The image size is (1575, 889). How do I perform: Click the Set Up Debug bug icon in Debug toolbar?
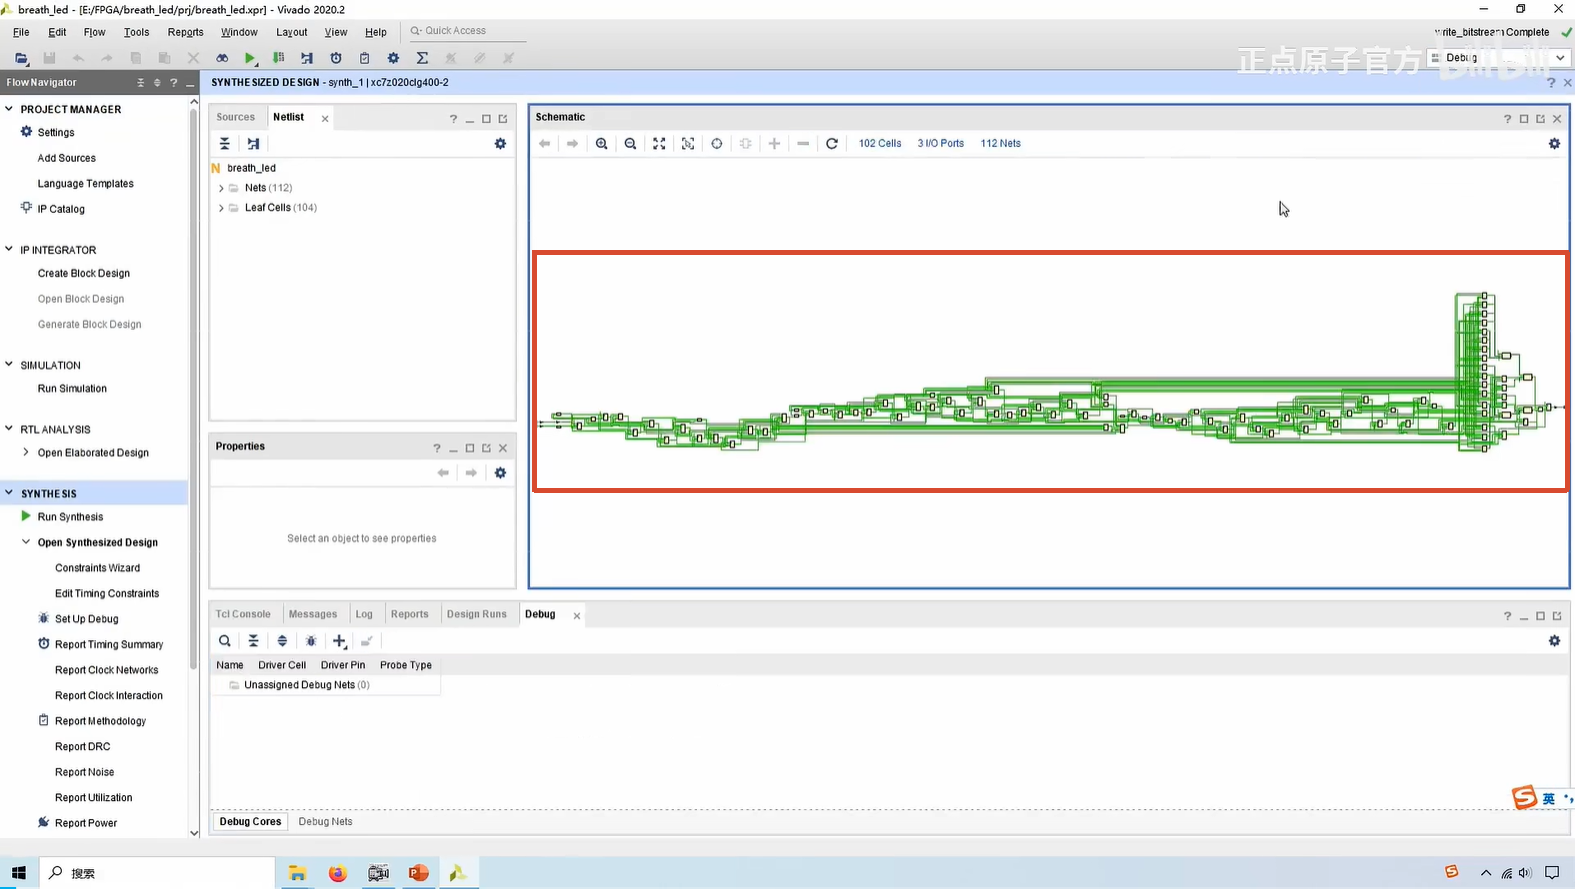point(311,641)
